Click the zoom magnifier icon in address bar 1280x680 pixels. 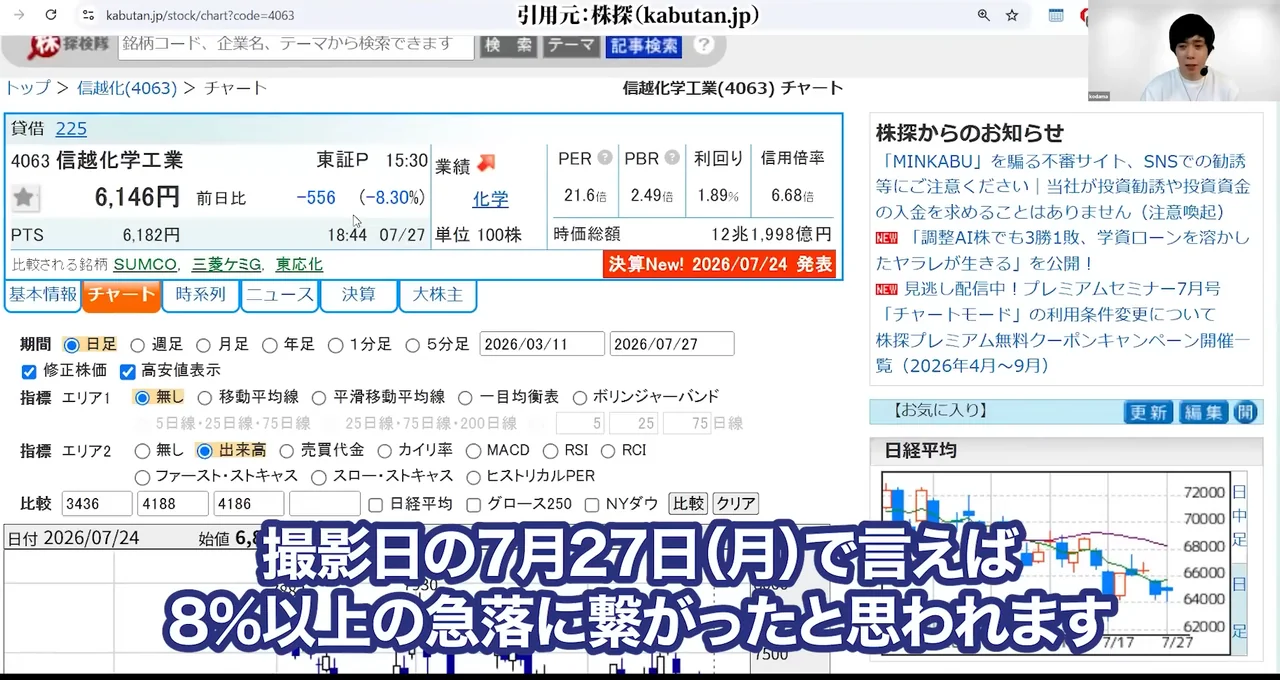coord(983,15)
